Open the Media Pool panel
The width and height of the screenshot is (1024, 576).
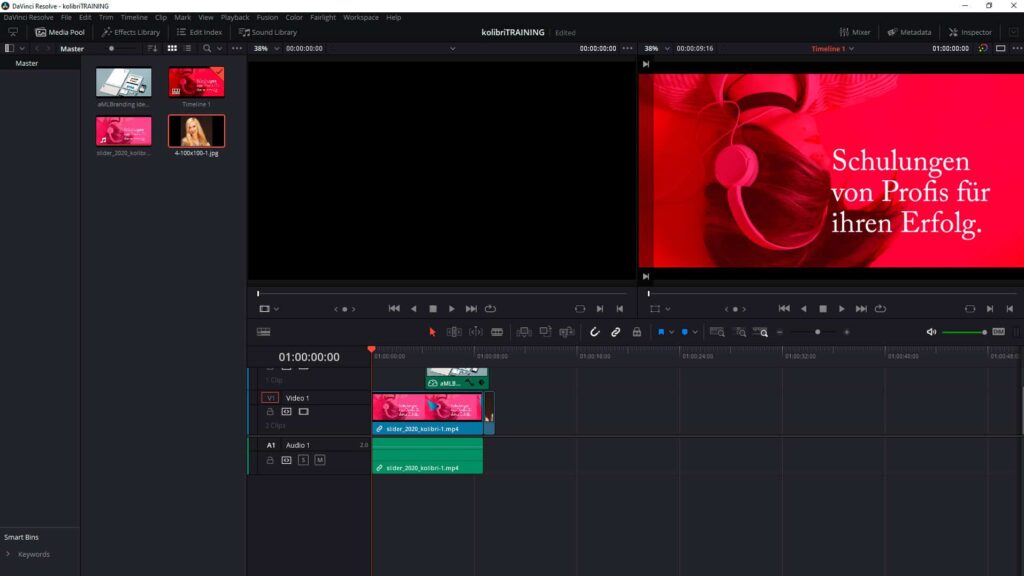tap(59, 32)
